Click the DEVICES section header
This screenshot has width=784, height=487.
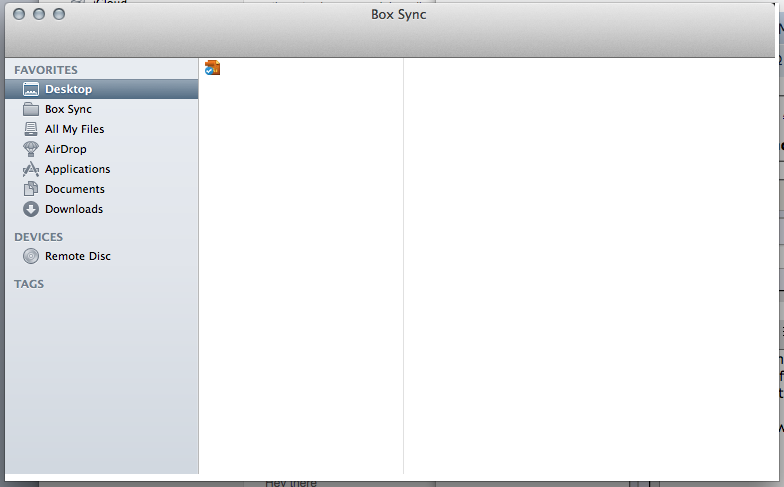(x=38, y=237)
